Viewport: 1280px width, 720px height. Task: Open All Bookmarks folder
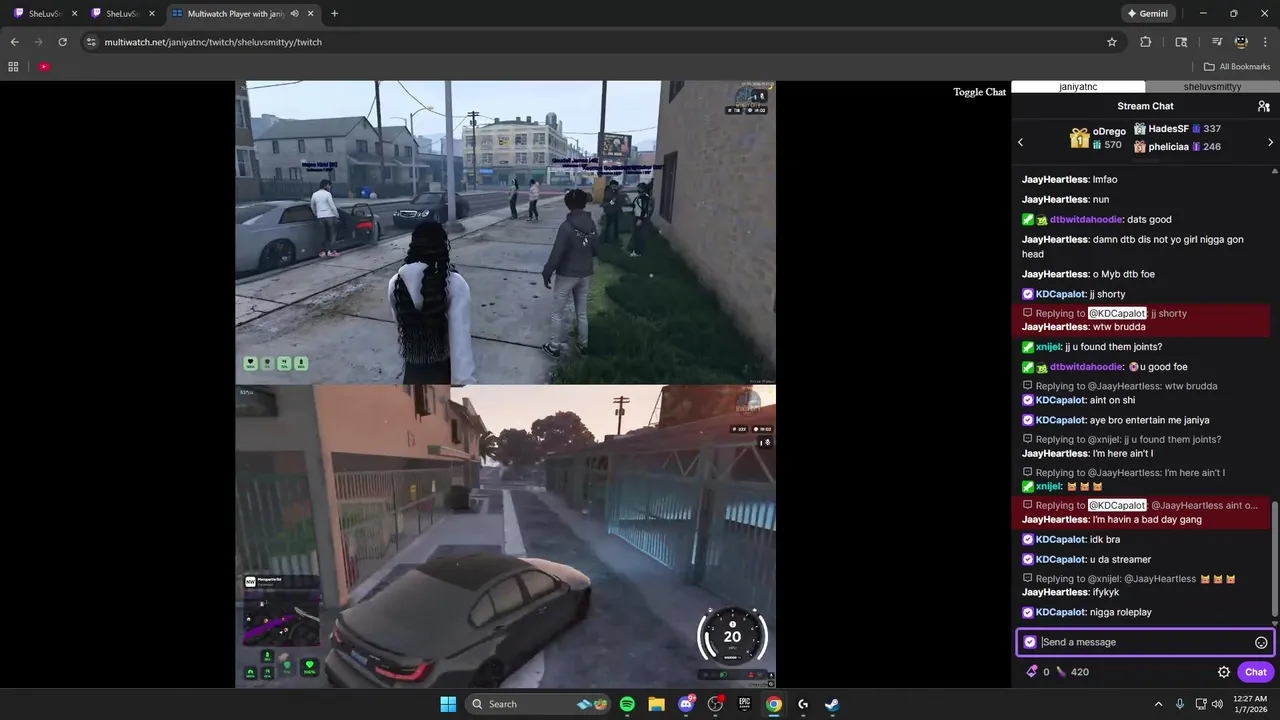pos(1237,66)
